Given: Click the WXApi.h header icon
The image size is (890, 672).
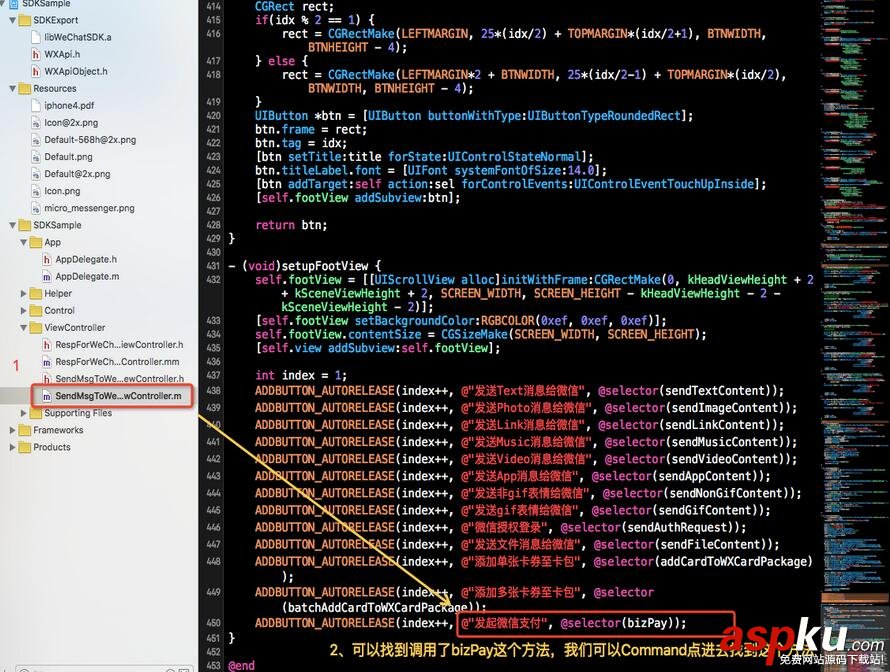Looking at the screenshot, I should pos(36,54).
